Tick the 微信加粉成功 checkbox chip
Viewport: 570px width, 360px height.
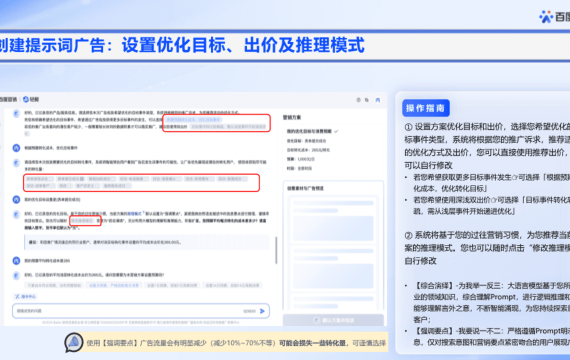point(102,179)
